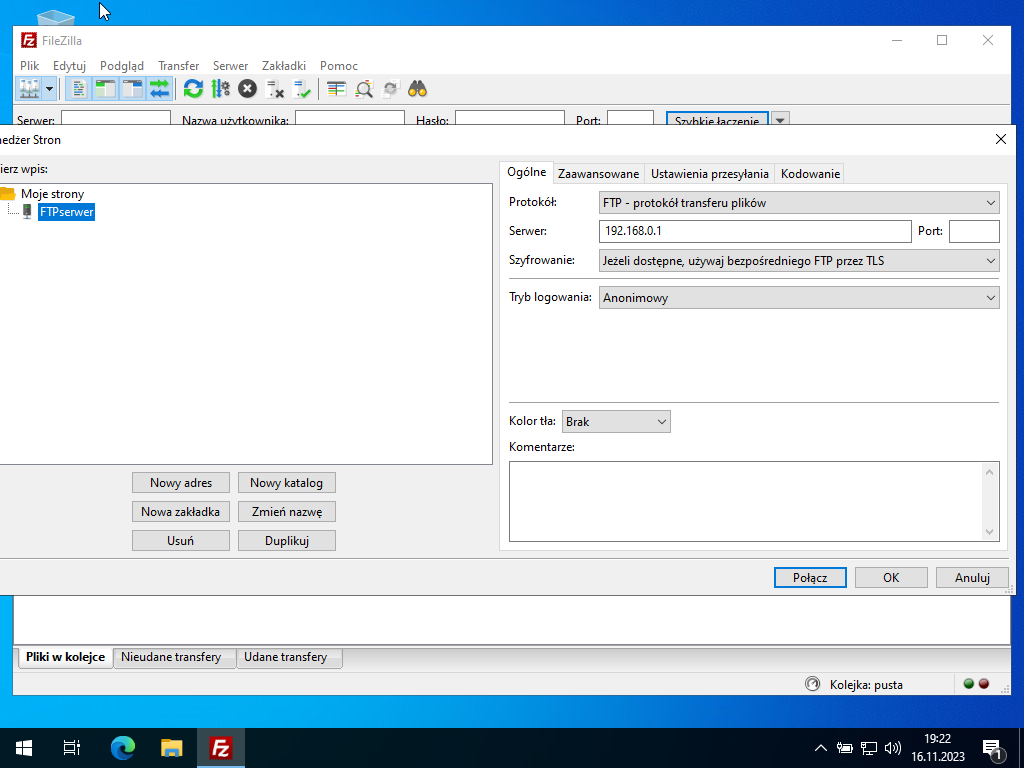Click the red activity indicator light
Screen dimensions: 1024x768
(984, 684)
